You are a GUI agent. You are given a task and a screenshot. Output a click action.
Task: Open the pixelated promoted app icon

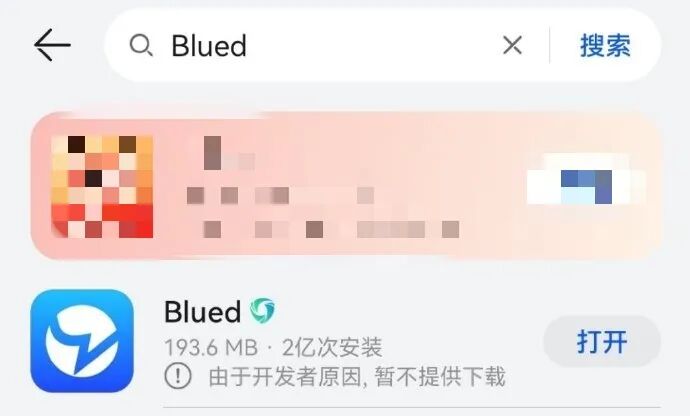pos(102,187)
